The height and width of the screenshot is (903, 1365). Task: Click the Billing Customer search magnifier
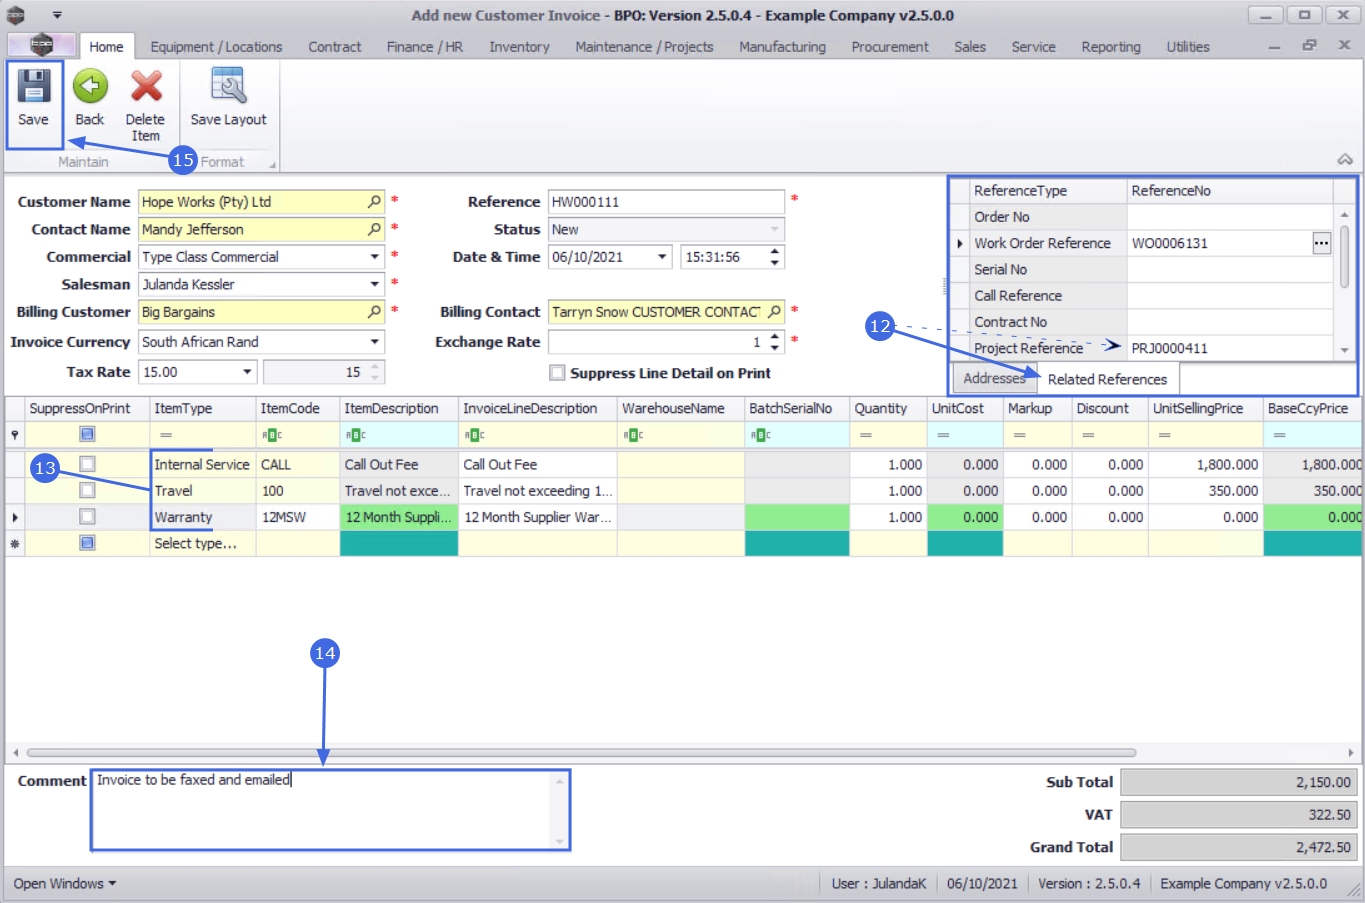click(374, 312)
